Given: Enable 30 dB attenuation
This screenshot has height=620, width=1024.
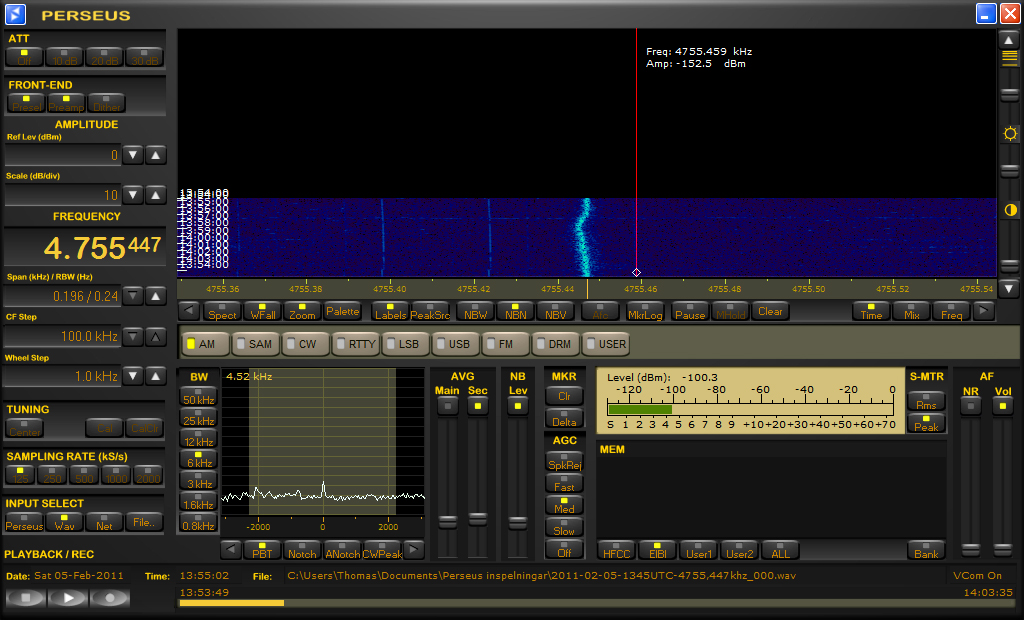Looking at the screenshot, I should coord(144,57).
